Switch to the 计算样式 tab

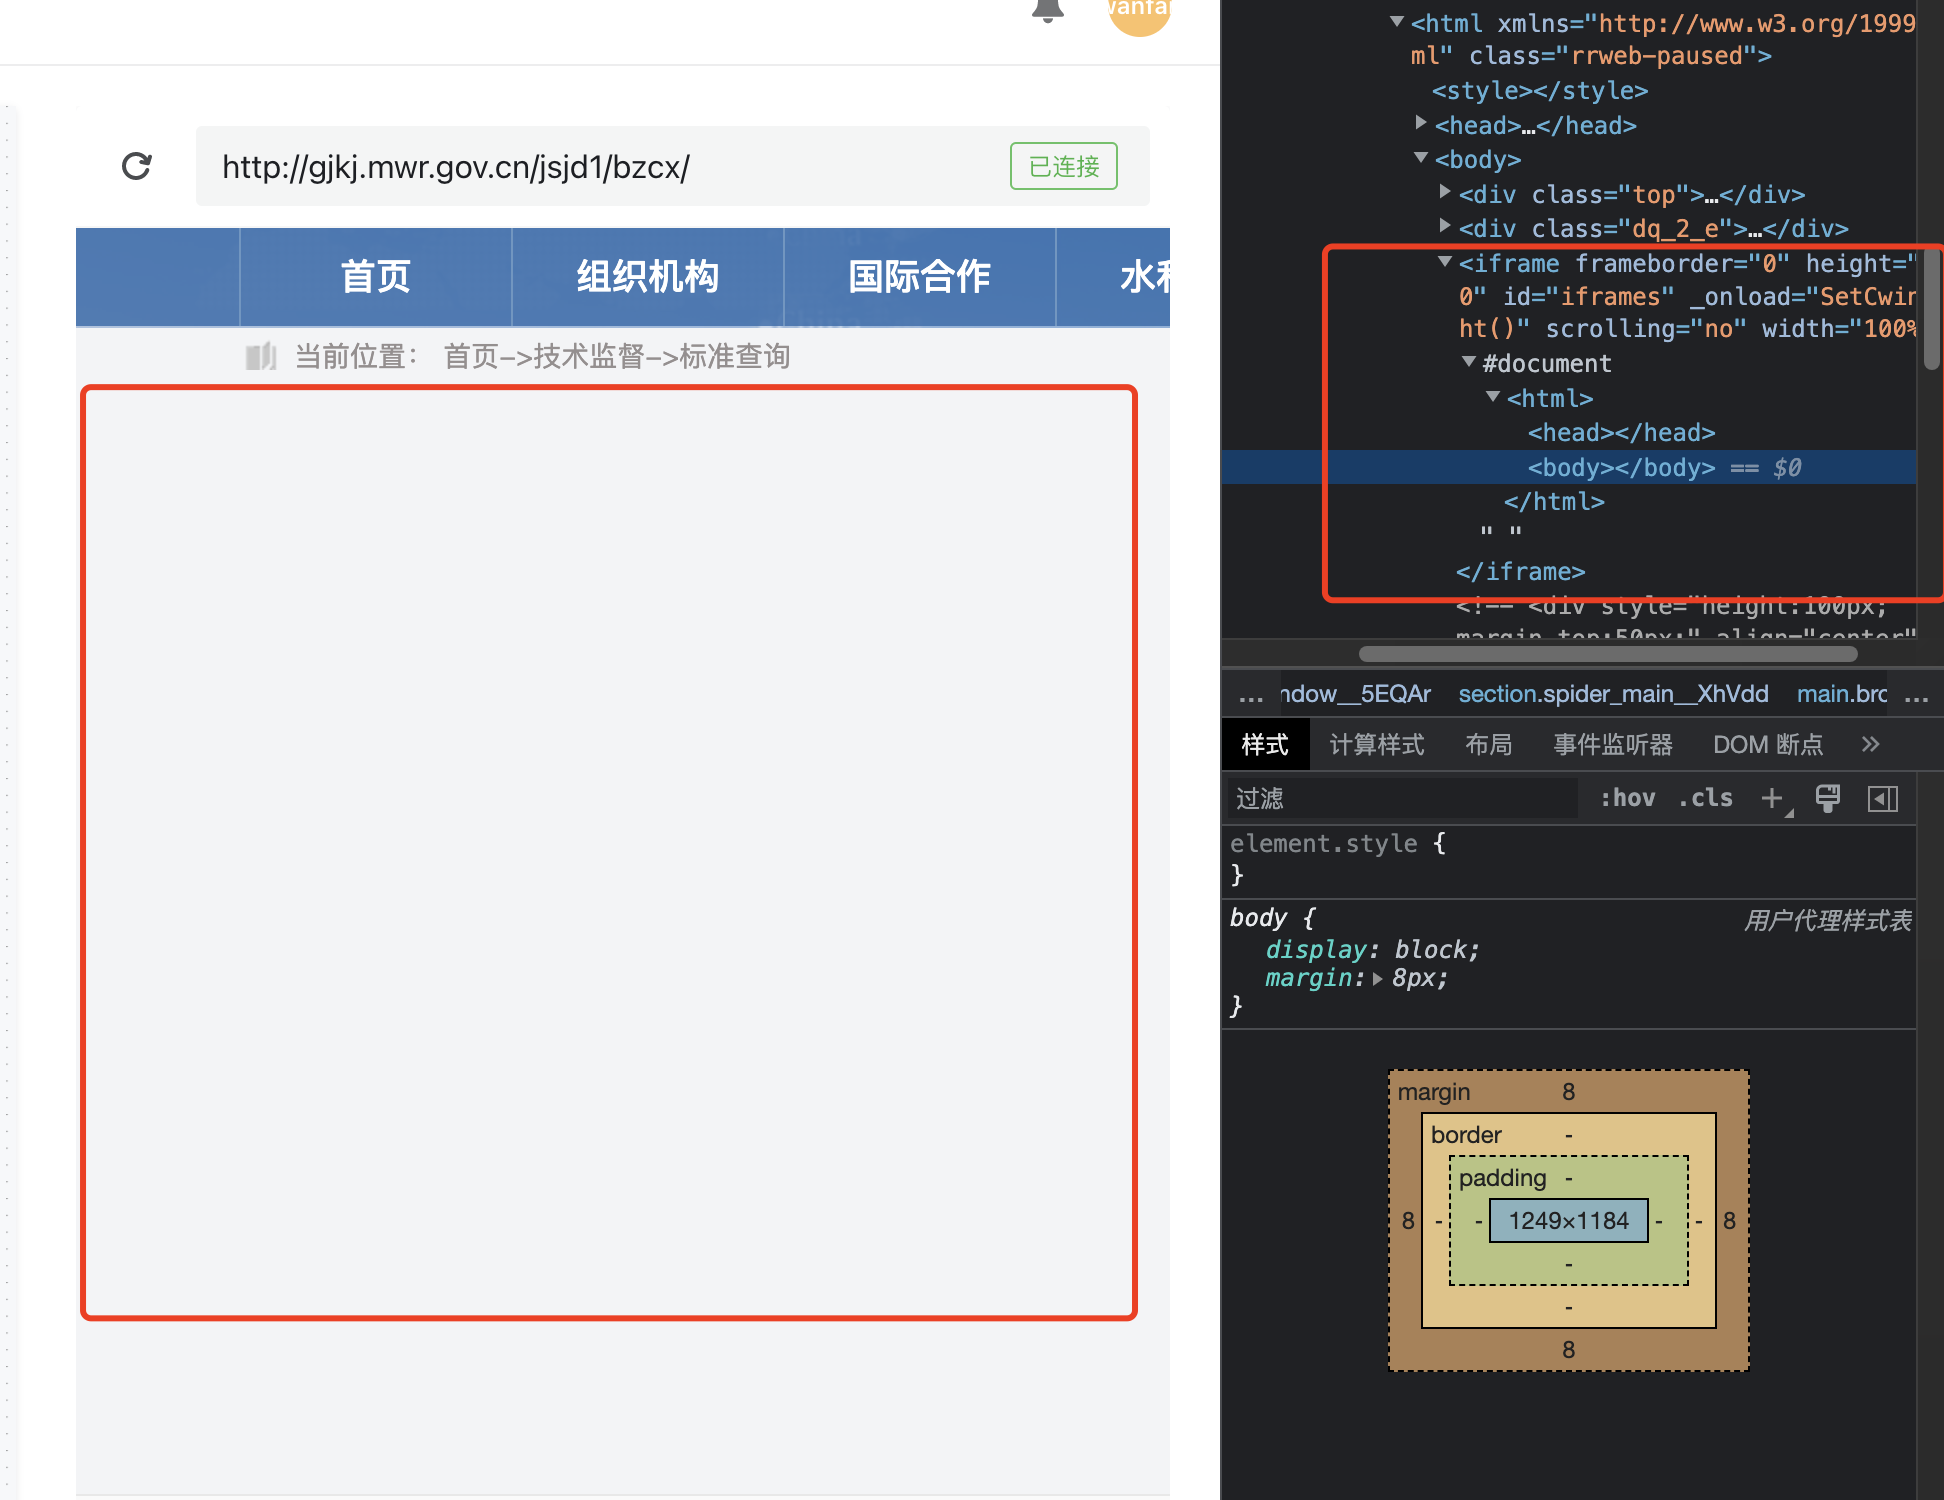(x=1376, y=744)
